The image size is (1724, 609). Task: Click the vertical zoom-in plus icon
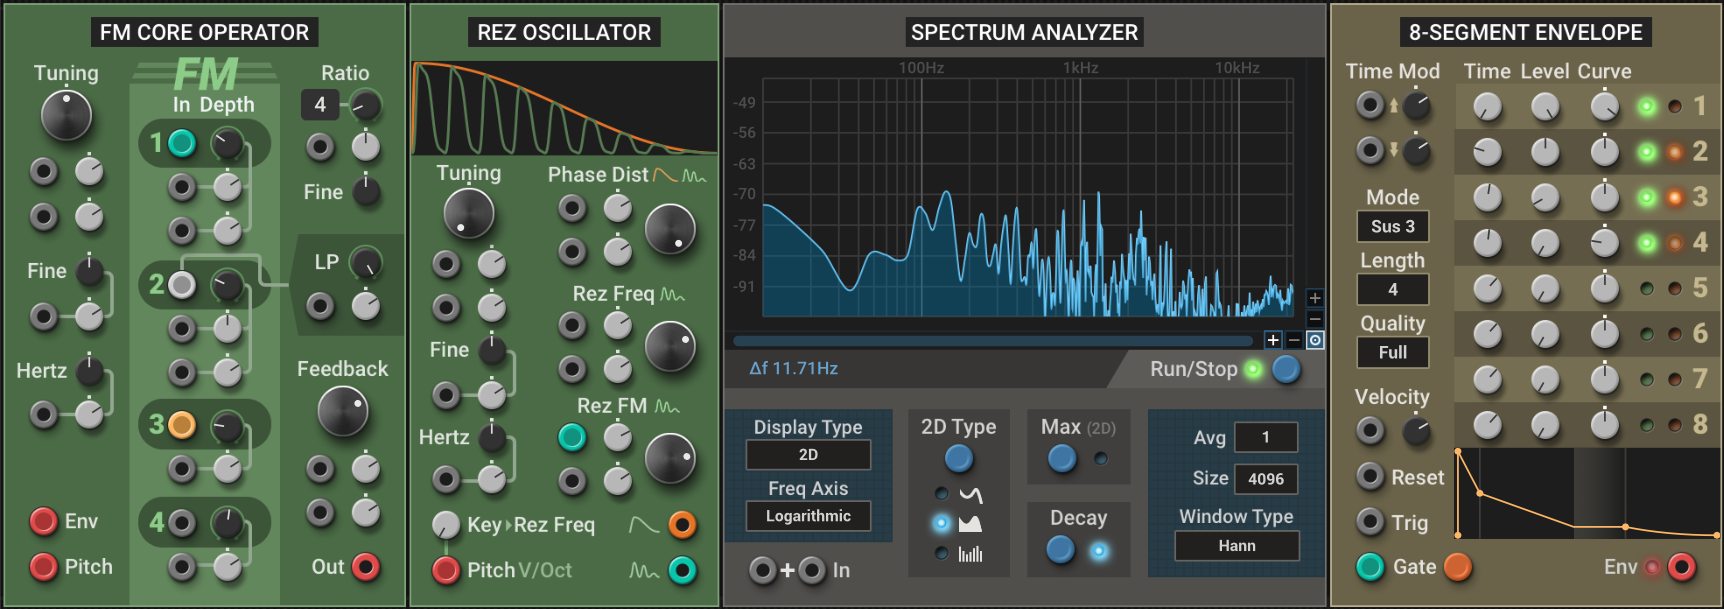(x=1315, y=298)
